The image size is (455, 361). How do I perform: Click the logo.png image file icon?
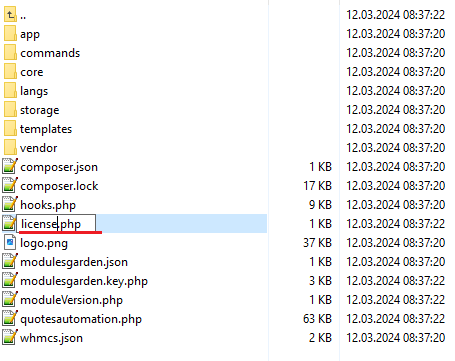[10, 242]
